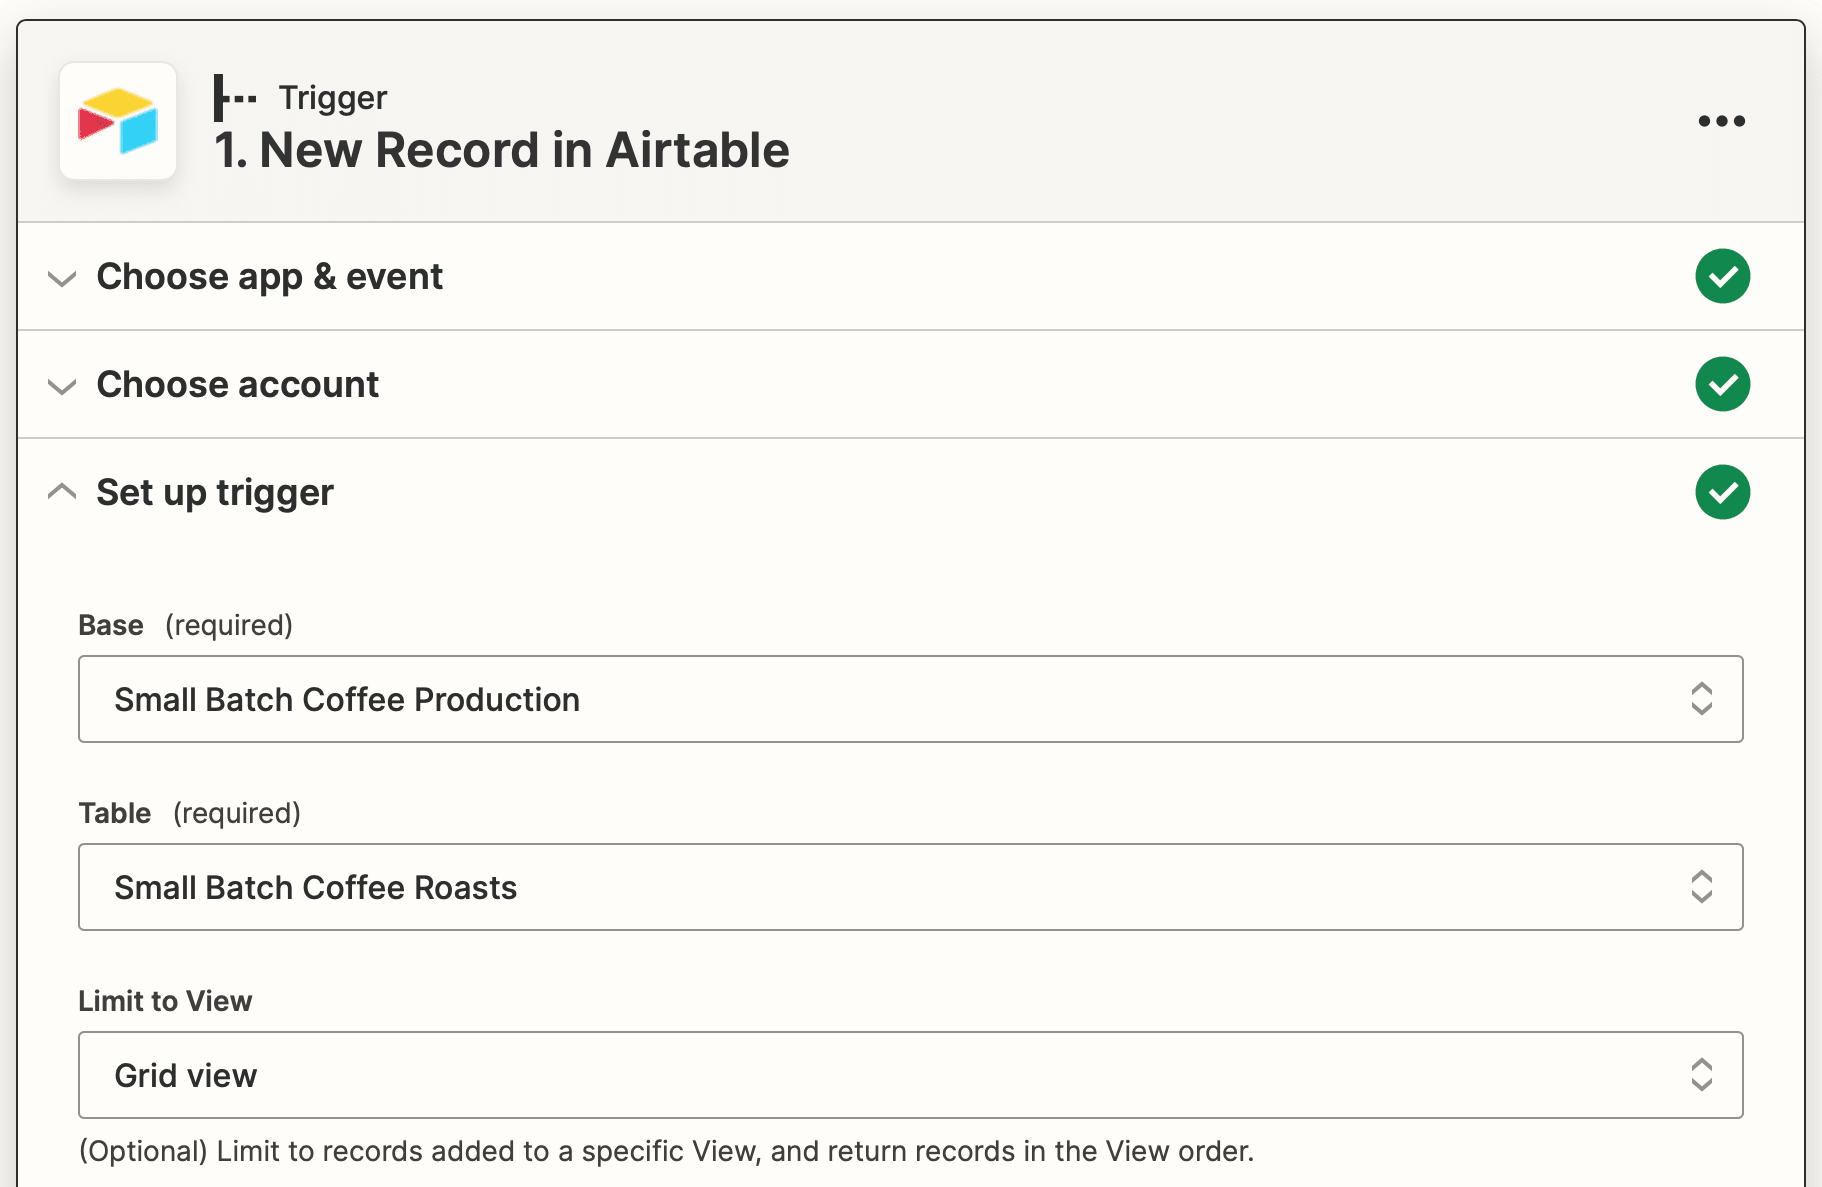The image size is (1822, 1187).
Task: Open the three-dot step options menu
Action: tap(1721, 121)
